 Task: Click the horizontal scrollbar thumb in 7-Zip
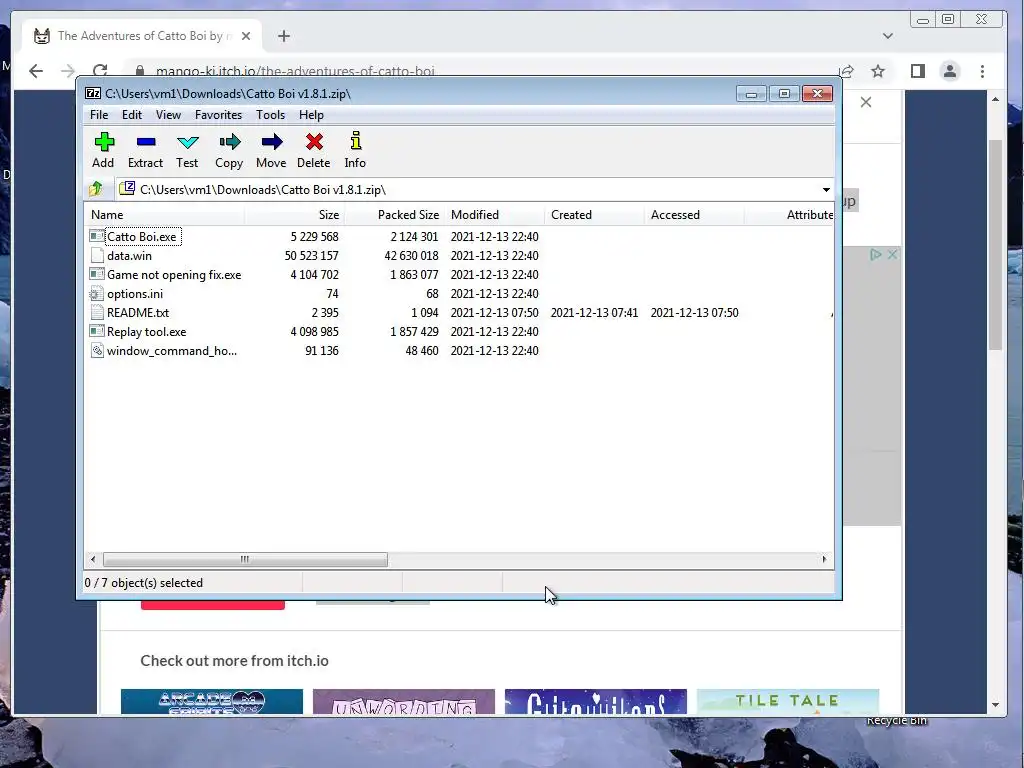click(x=245, y=559)
